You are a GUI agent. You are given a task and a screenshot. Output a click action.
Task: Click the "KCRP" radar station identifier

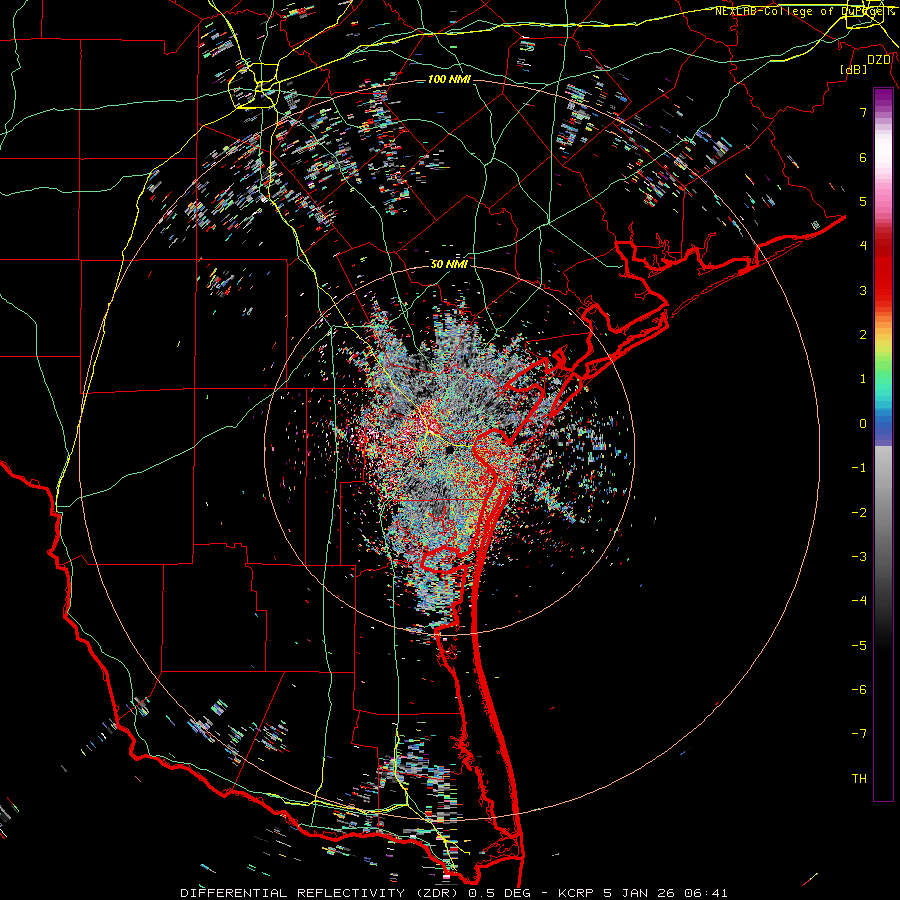point(575,893)
